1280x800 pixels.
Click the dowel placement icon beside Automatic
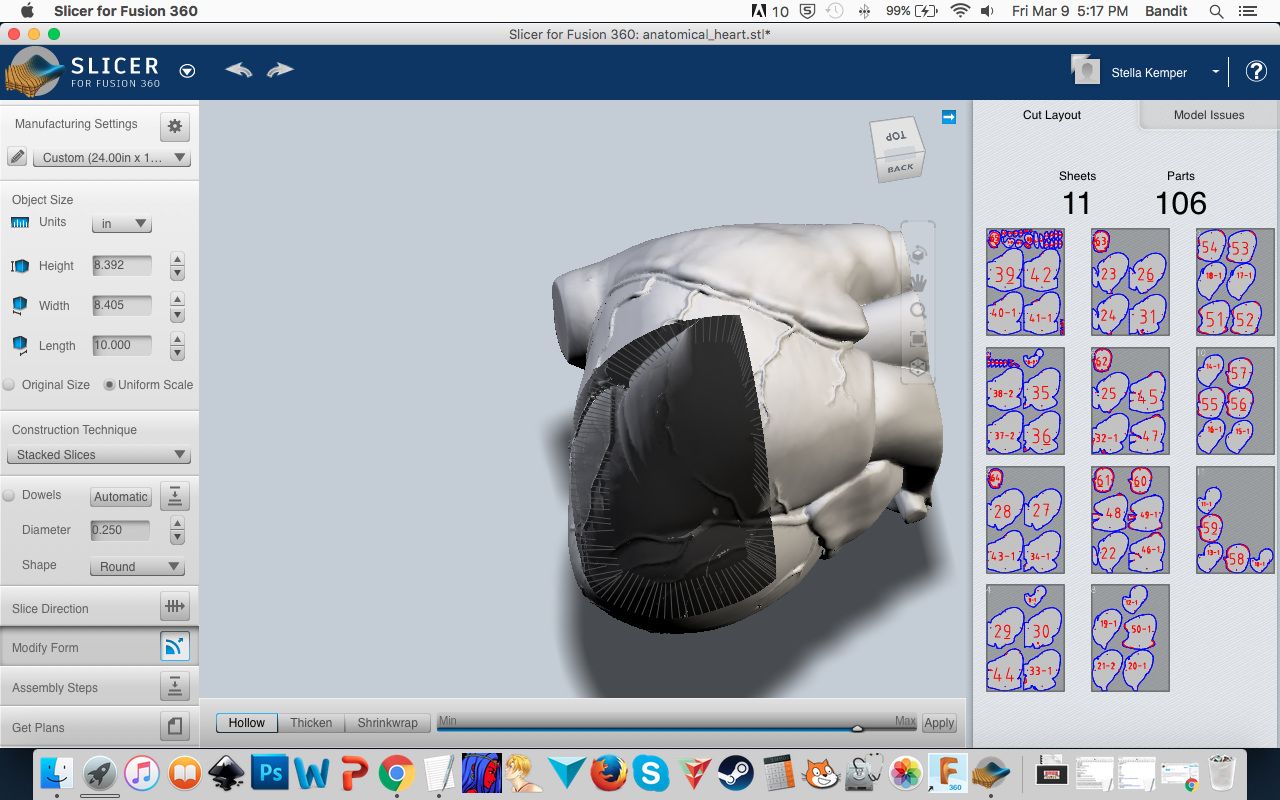(175, 496)
